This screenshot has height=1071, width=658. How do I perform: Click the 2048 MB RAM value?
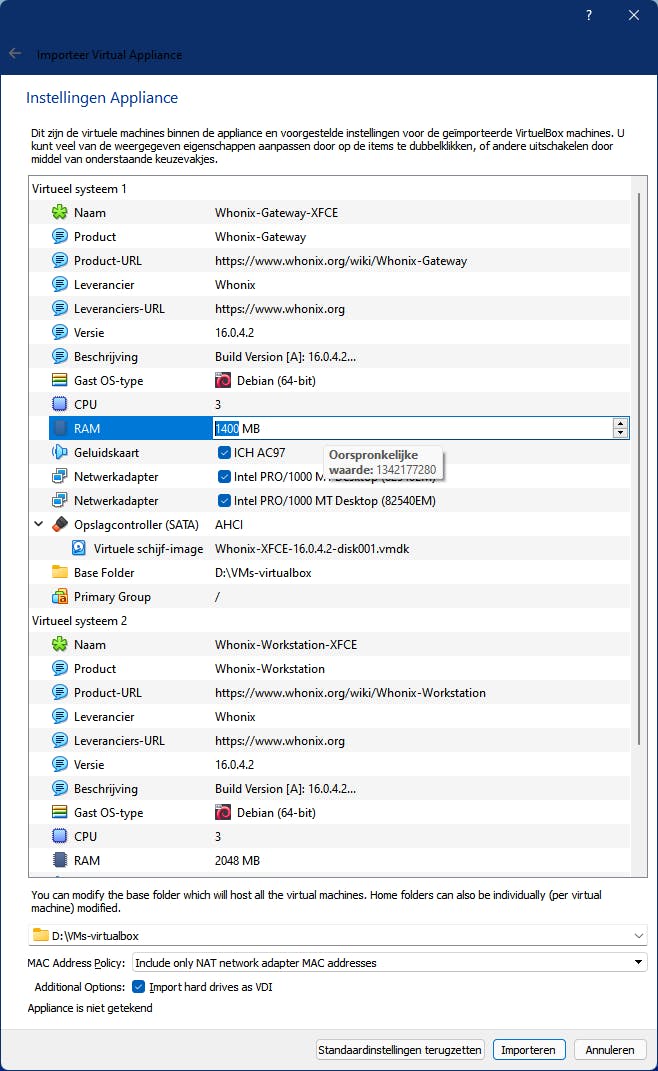[x=237, y=861]
